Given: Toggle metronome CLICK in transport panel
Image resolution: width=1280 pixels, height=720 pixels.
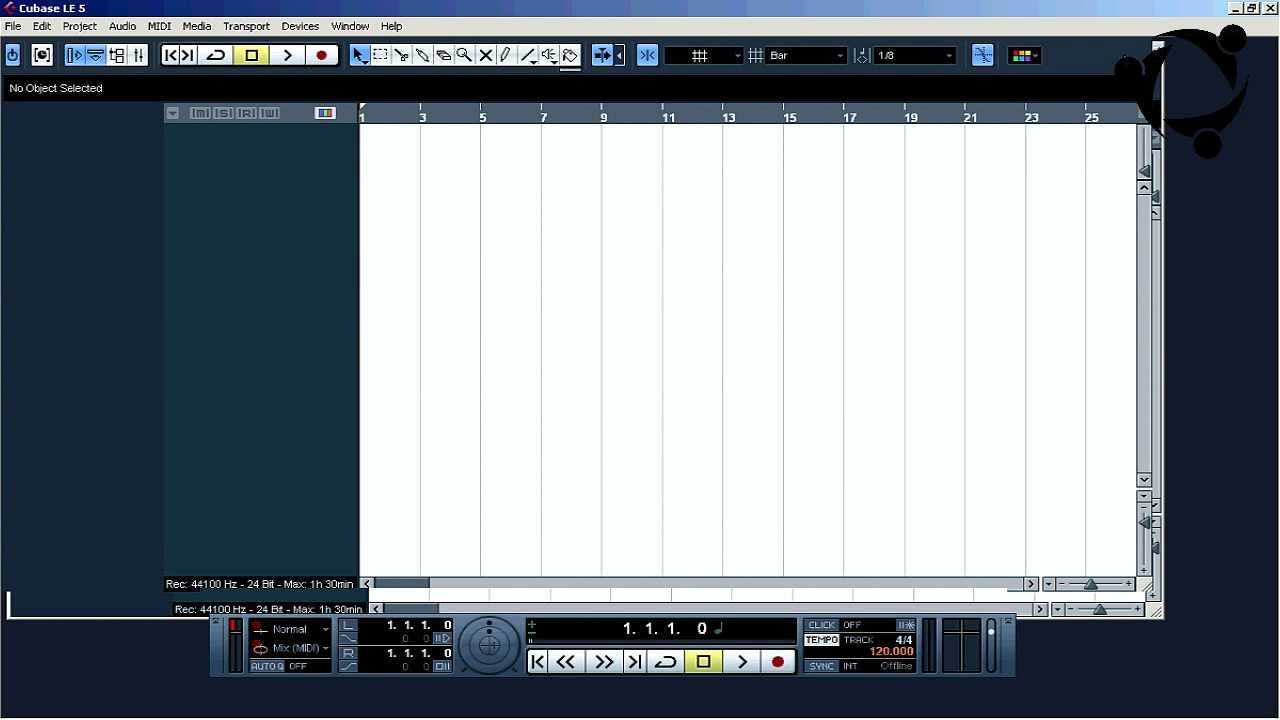Looking at the screenshot, I should tap(821, 625).
